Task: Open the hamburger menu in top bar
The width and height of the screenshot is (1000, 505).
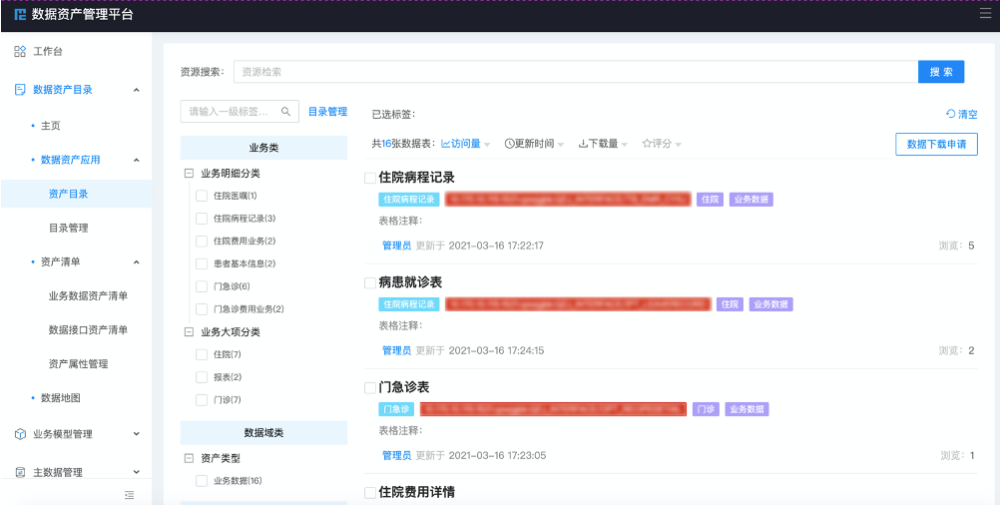Action: tap(985, 14)
